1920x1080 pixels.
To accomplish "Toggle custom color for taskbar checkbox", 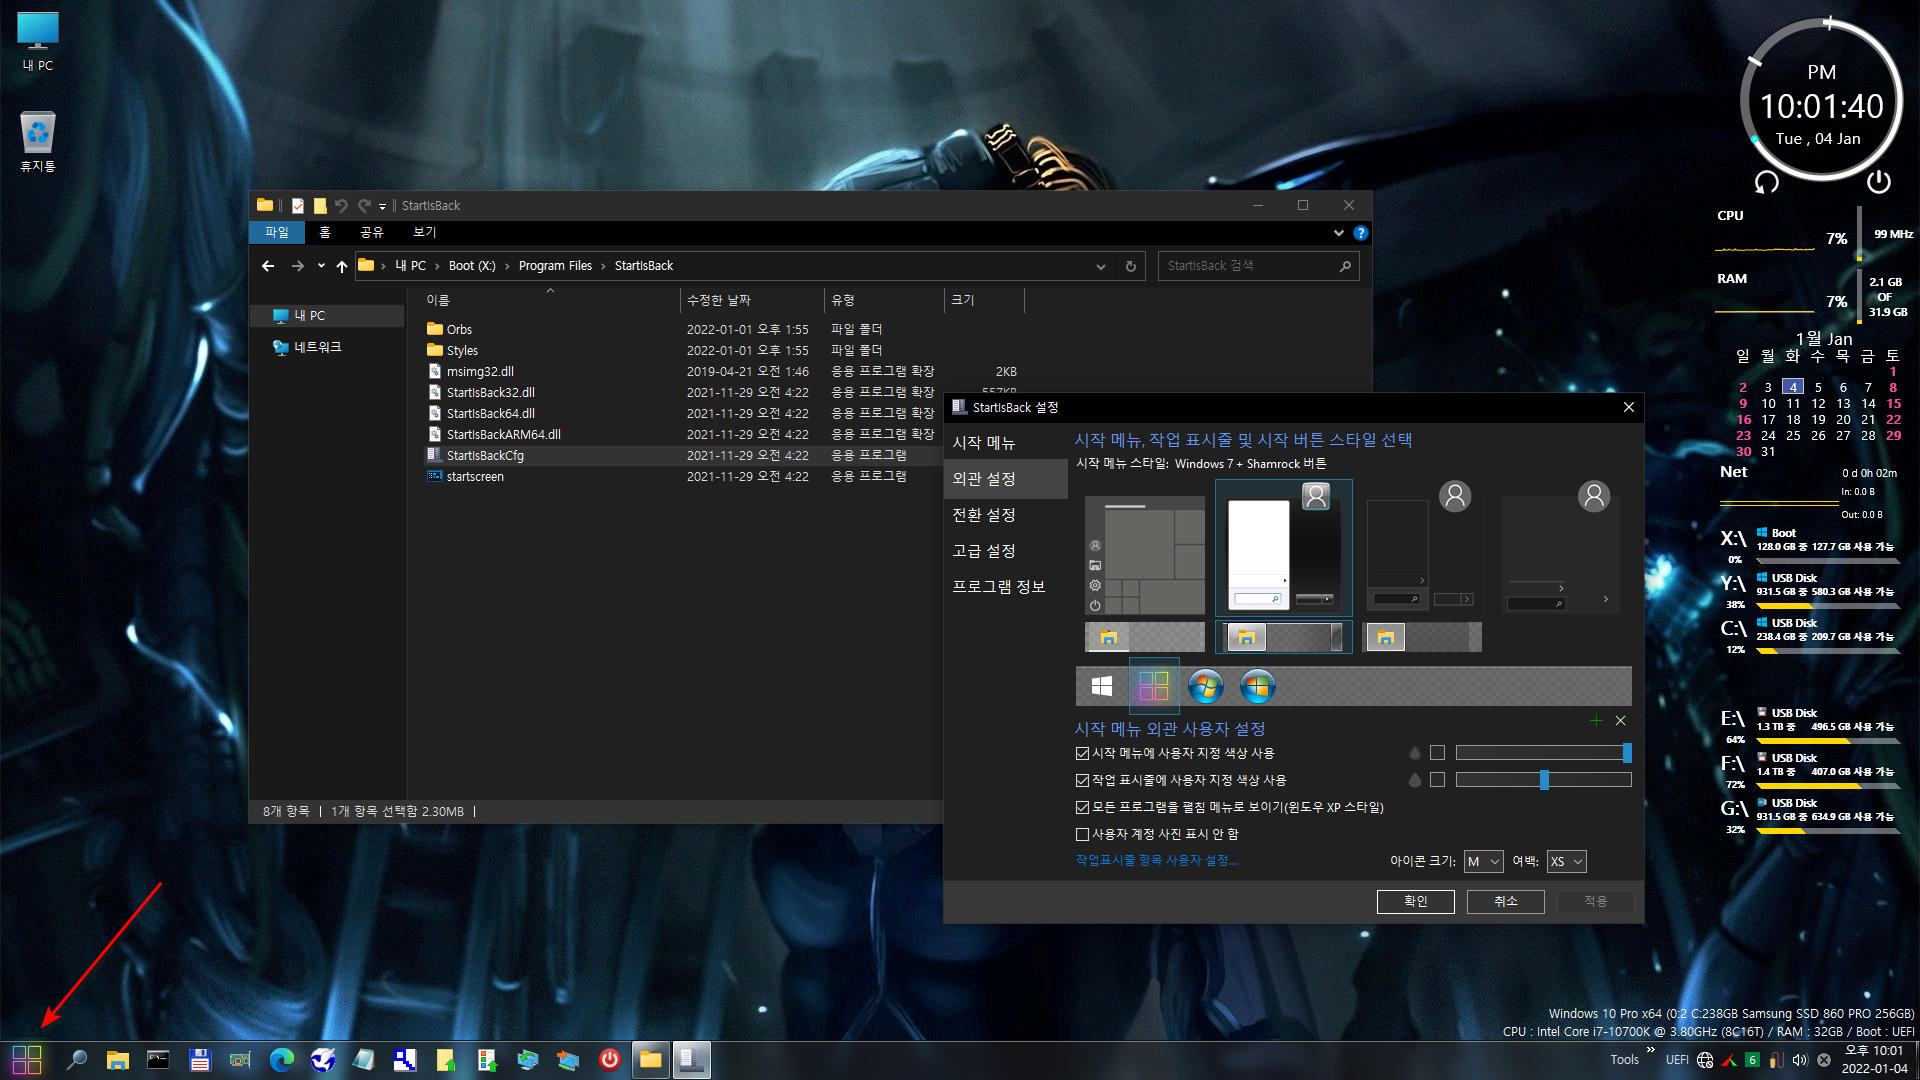I will tap(1082, 780).
